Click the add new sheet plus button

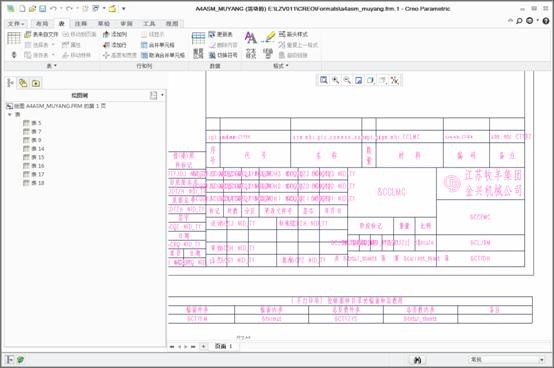[203, 346]
